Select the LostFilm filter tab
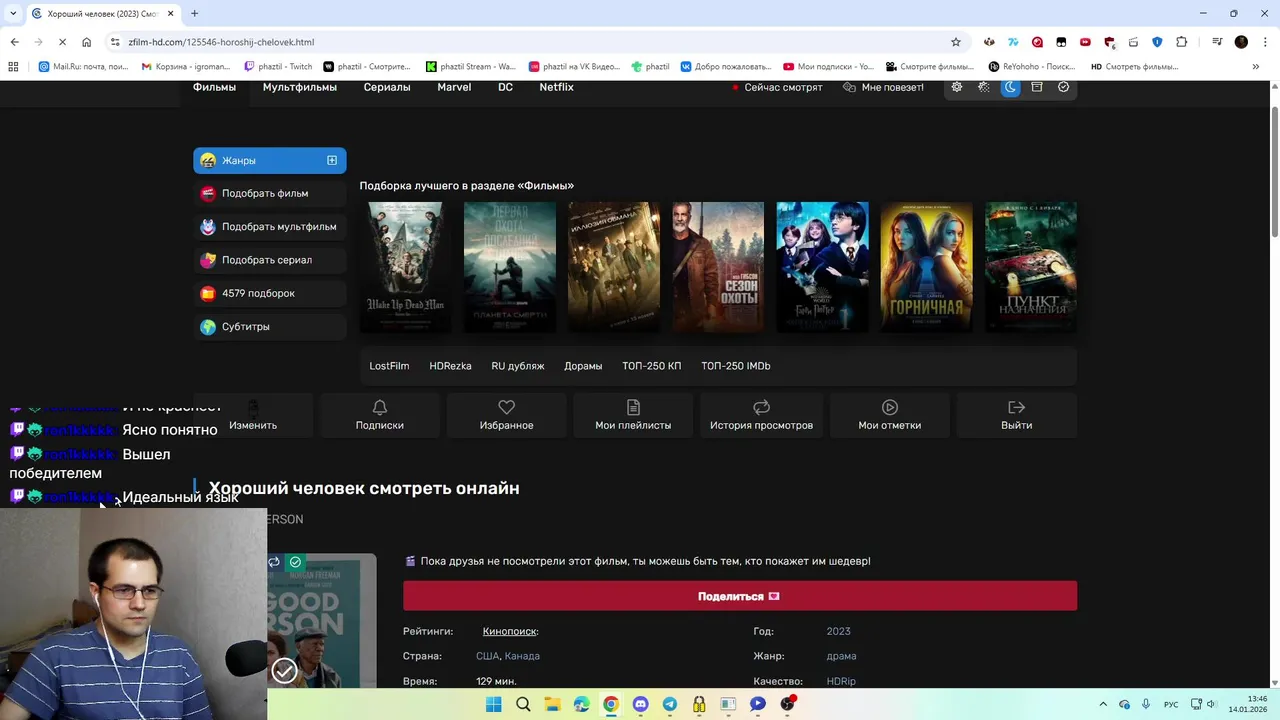Image resolution: width=1280 pixels, height=720 pixels. point(389,366)
